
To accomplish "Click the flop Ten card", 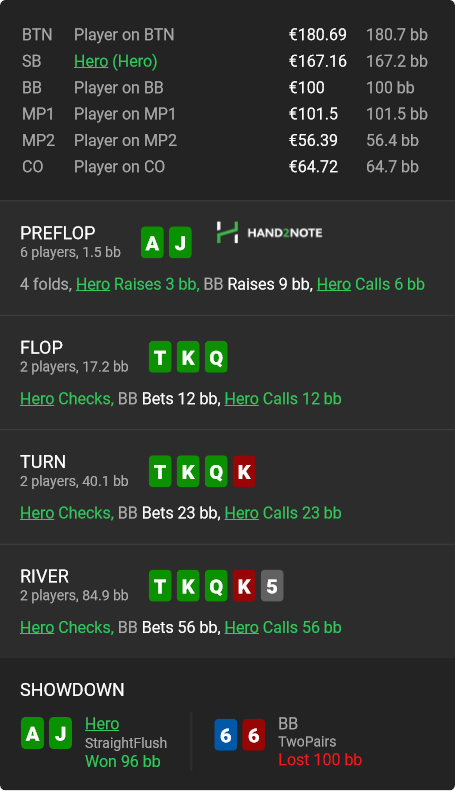I will click(x=160, y=357).
